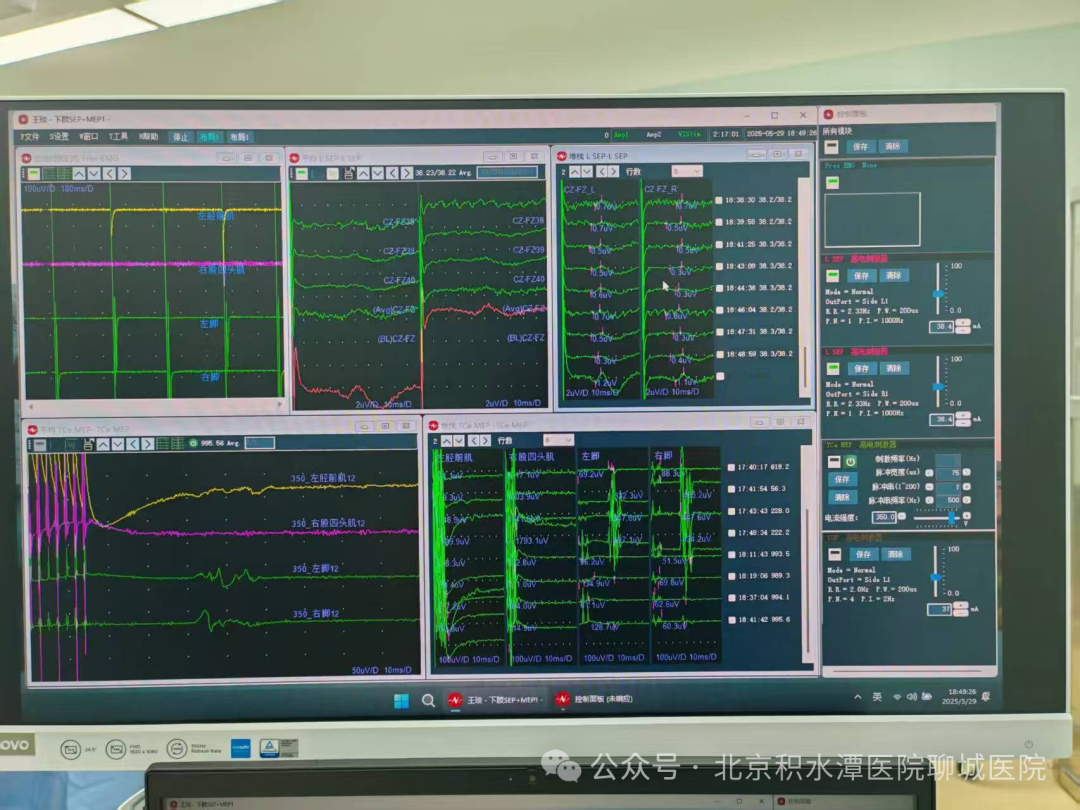Toggle checkbox for trace 18:48:59 38.3/38.2
Screen dimensions: 1080x810
tap(719, 354)
